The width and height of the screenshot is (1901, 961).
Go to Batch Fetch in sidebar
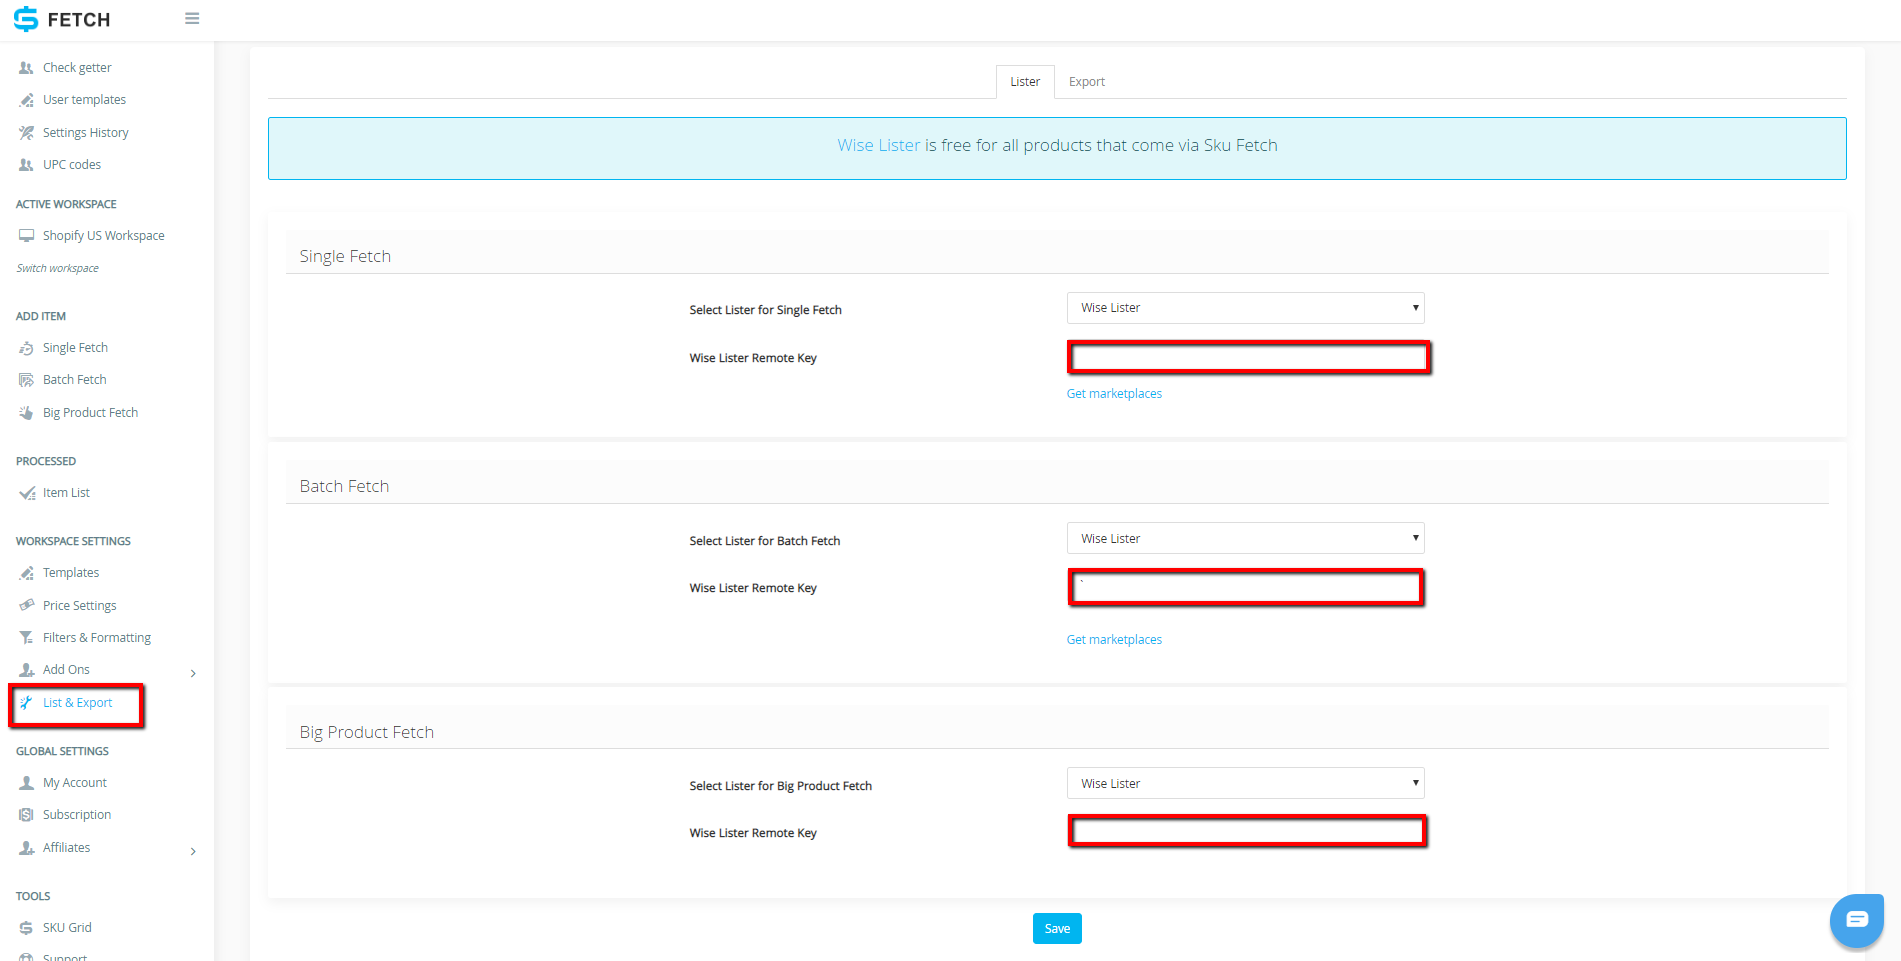point(75,380)
